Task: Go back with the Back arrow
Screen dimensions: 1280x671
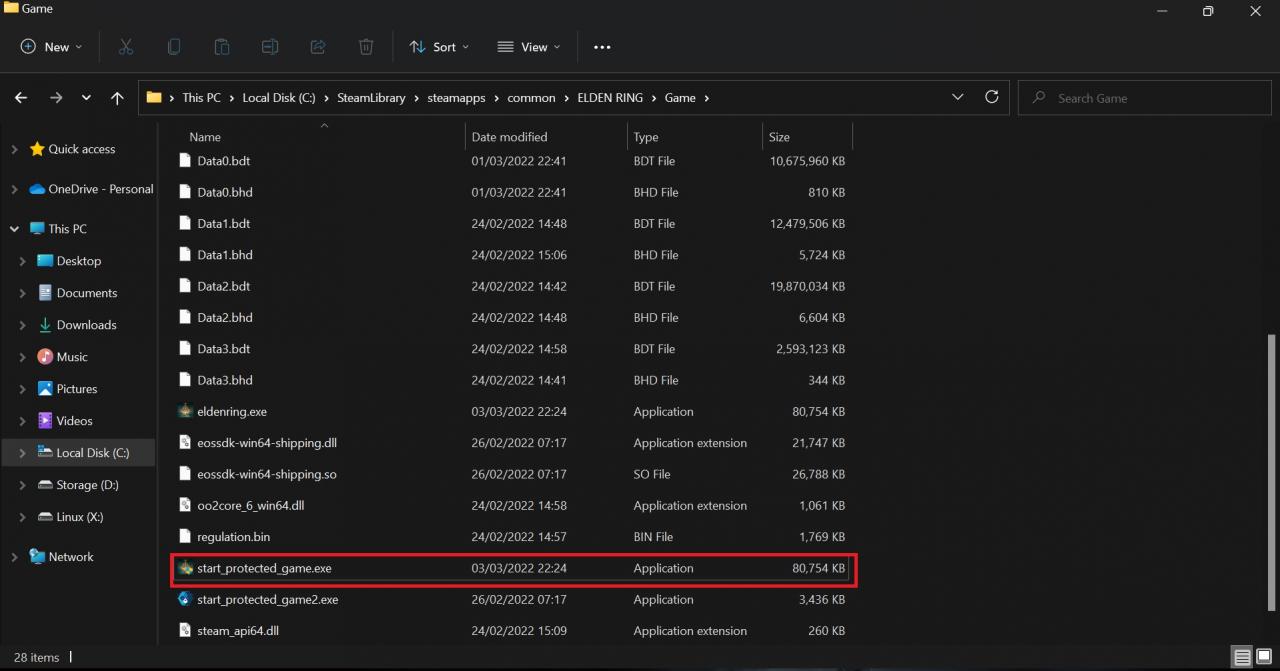Action: (21, 98)
